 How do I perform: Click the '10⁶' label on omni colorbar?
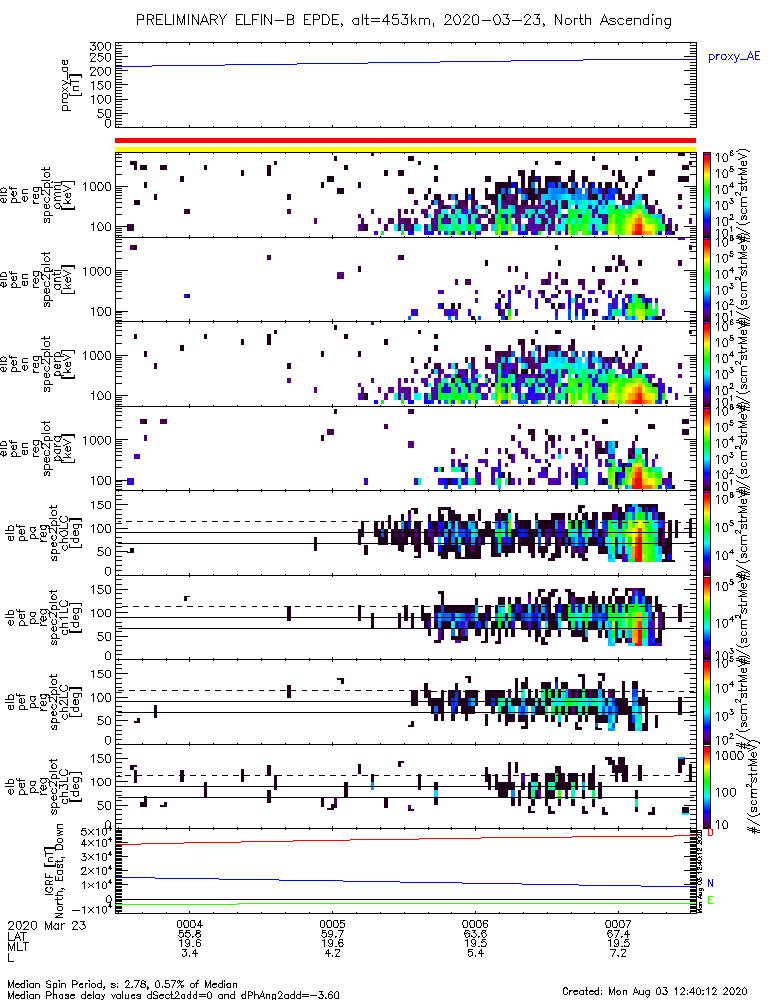click(x=723, y=158)
